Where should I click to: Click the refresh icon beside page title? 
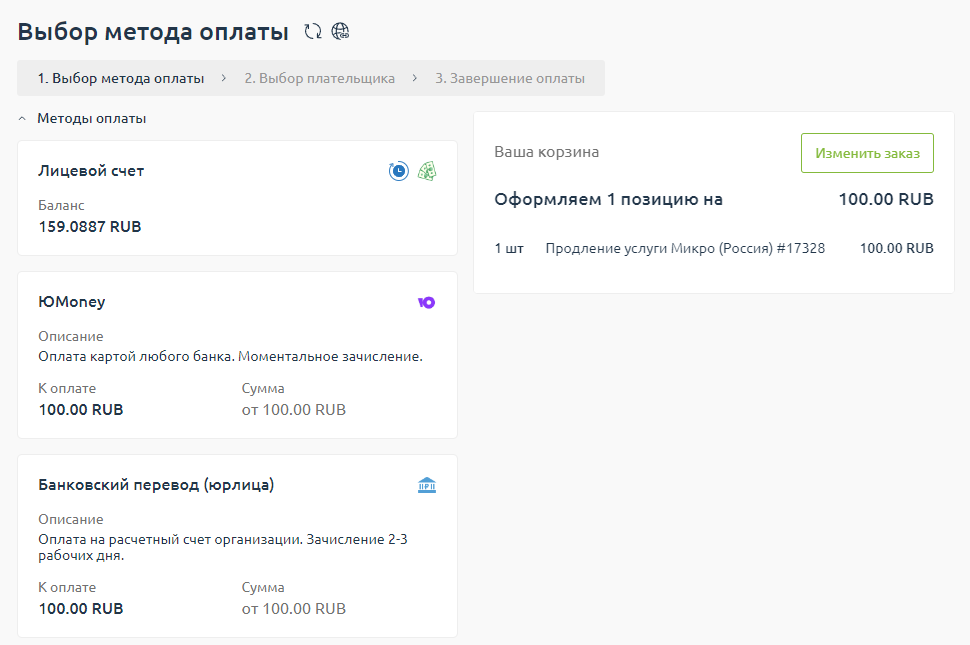coord(313,32)
